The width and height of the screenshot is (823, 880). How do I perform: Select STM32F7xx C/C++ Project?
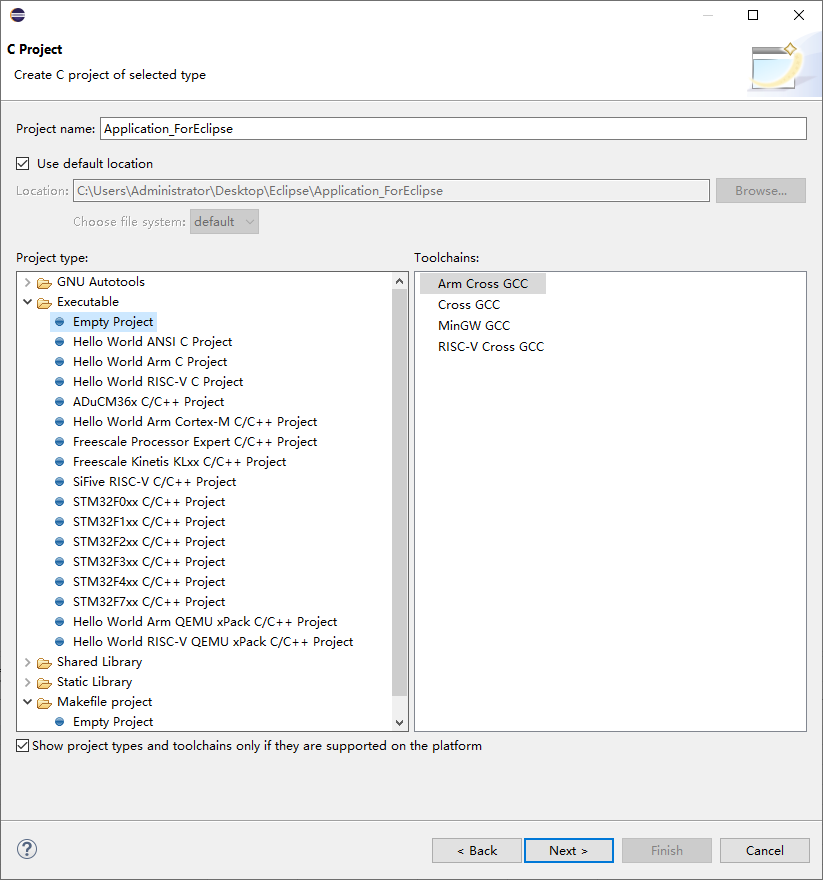pos(149,602)
